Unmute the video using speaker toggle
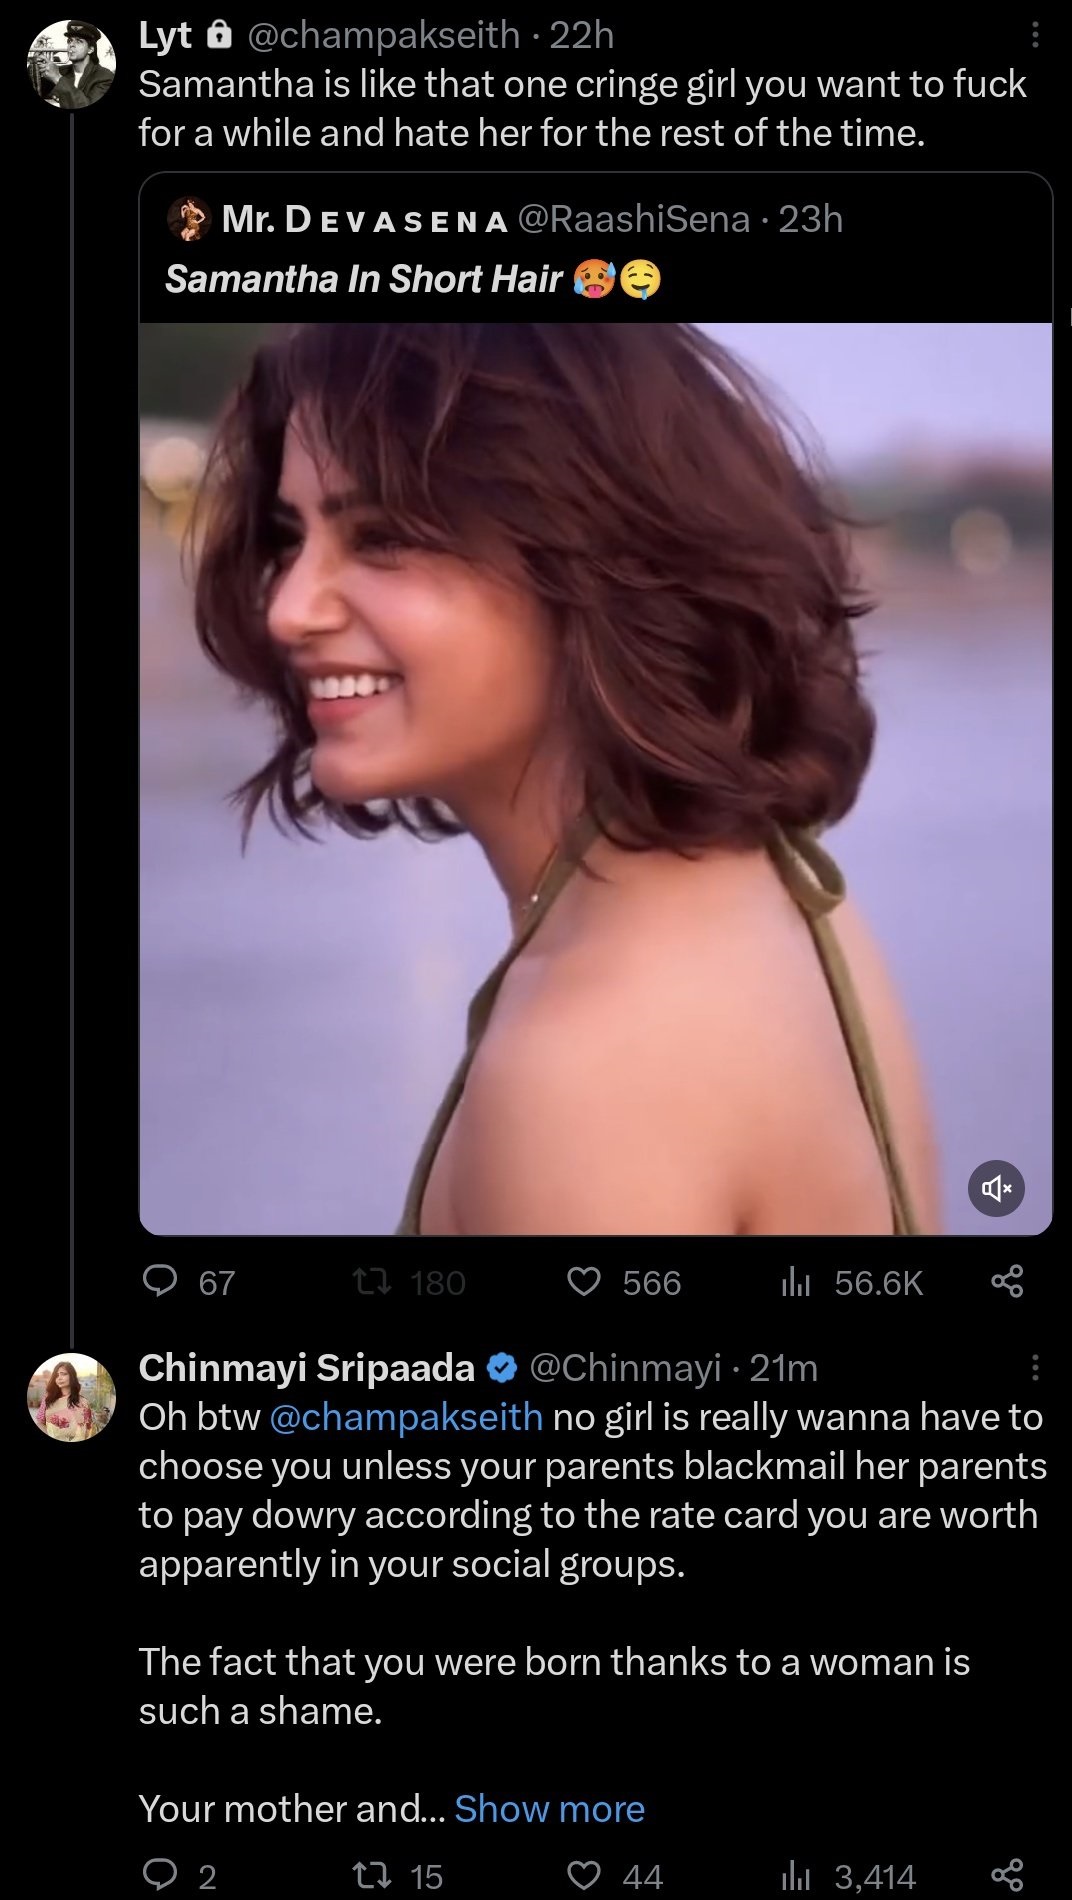 click(996, 1188)
